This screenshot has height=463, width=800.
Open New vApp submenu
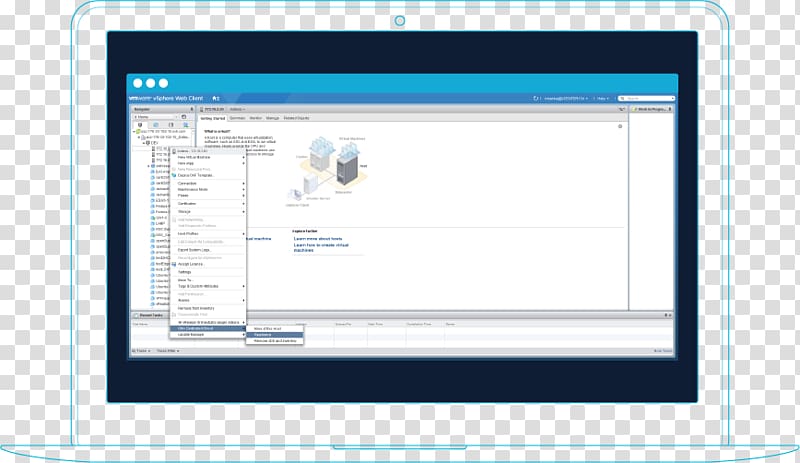pyautogui.click(x=208, y=163)
